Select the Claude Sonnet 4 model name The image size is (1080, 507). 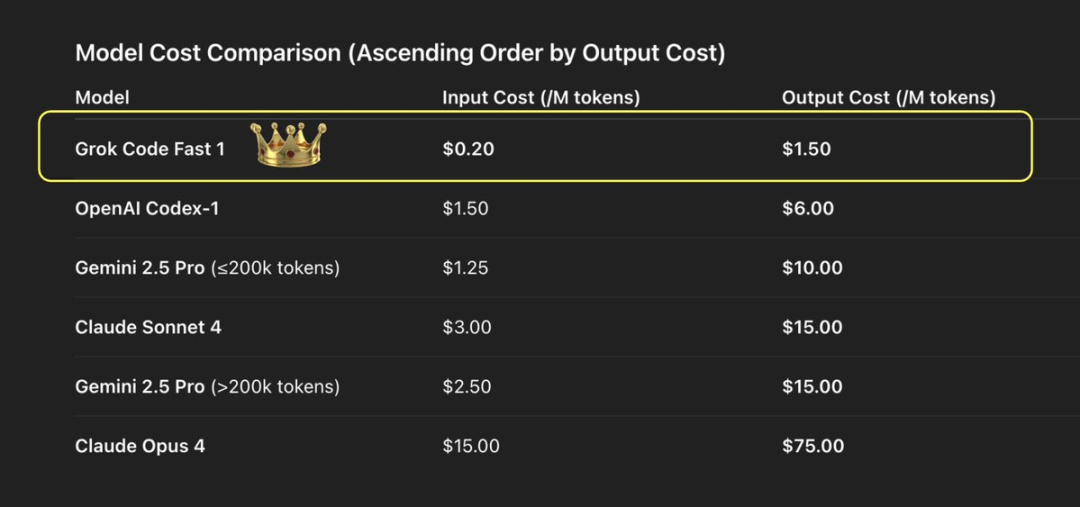(x=148, y=327)
